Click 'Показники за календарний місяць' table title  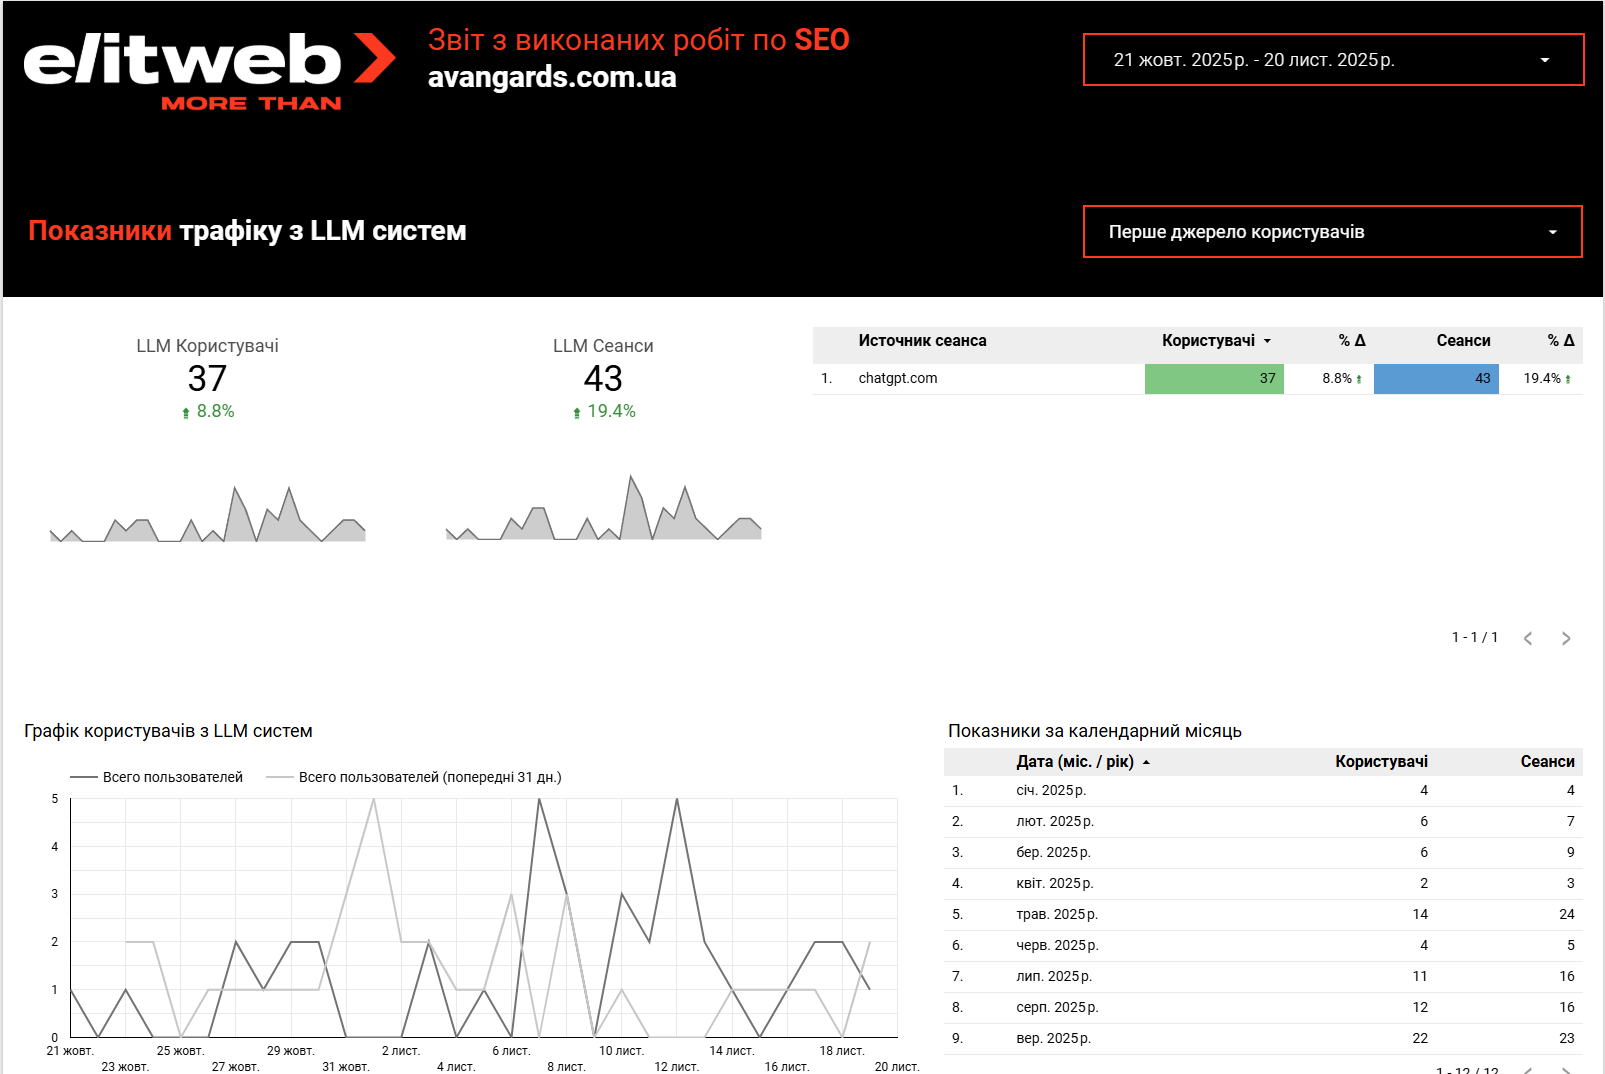click(1095, 731)
